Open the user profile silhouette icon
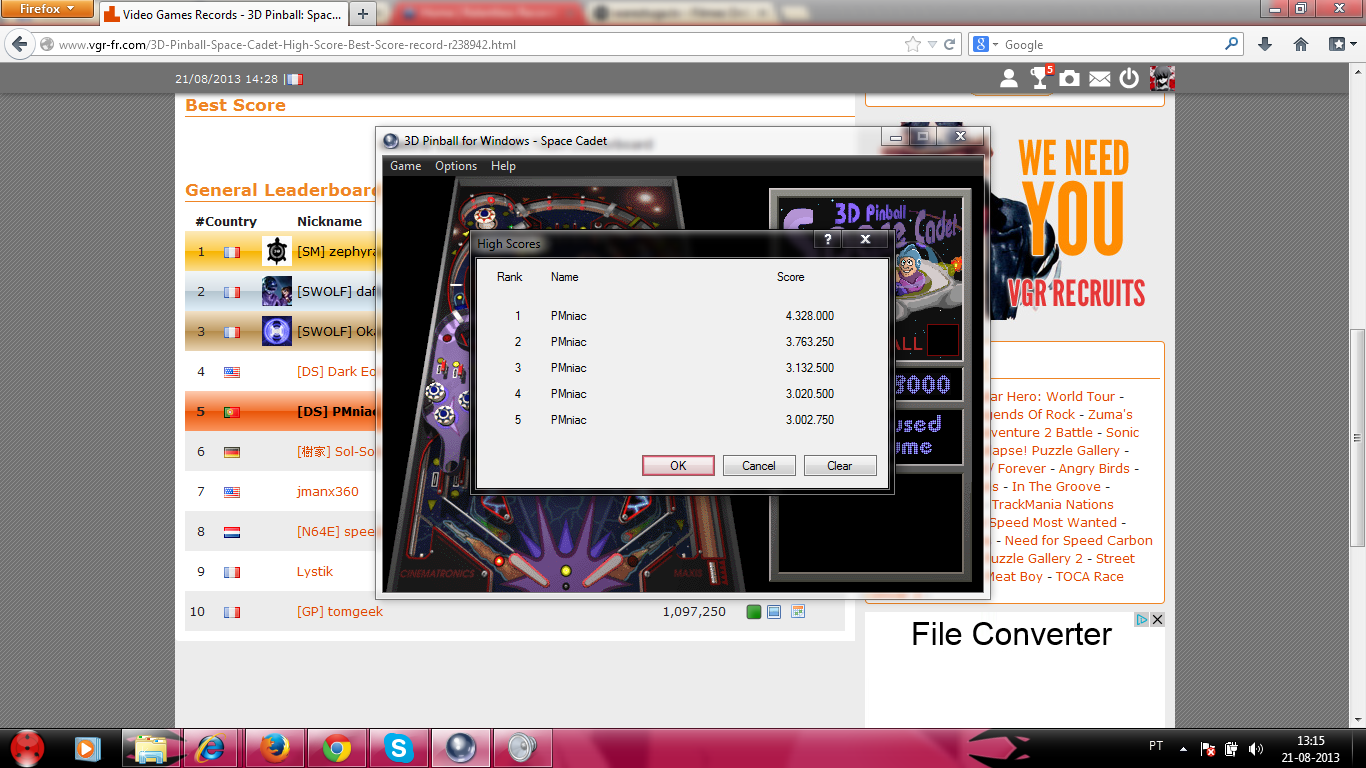Viewport: 1366px width, 768px height. (1009, 78)
